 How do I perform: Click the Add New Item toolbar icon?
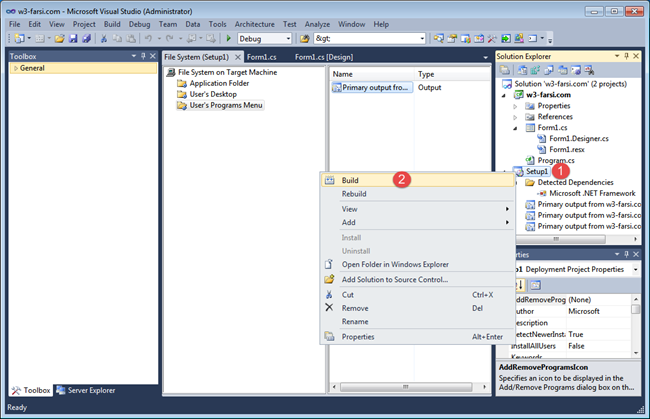pos(39,39)
